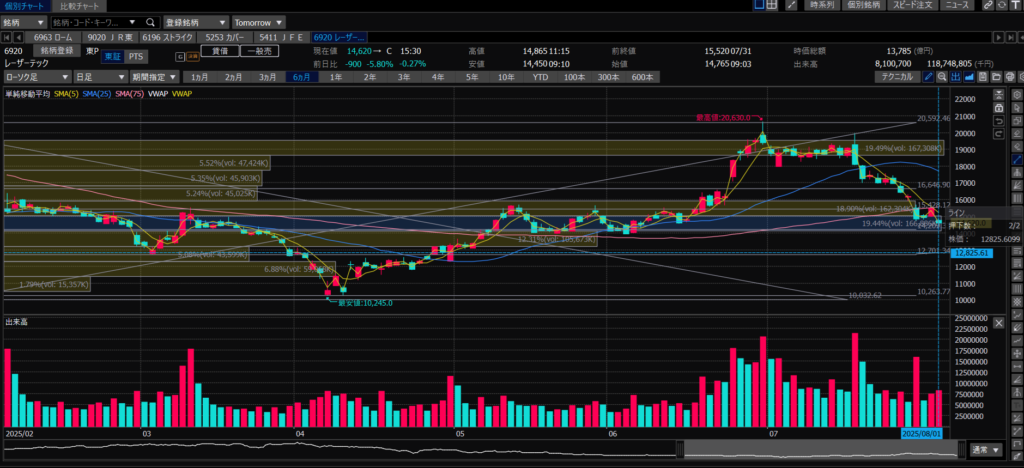Click the G badge icon
Viewport: 1024px width, 468px height.
tap(180, 57)
